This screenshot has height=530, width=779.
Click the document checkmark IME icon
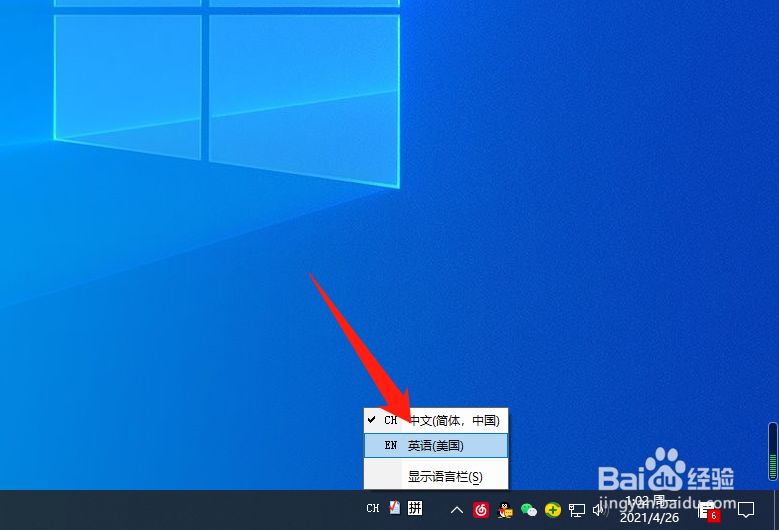point(394,508)
